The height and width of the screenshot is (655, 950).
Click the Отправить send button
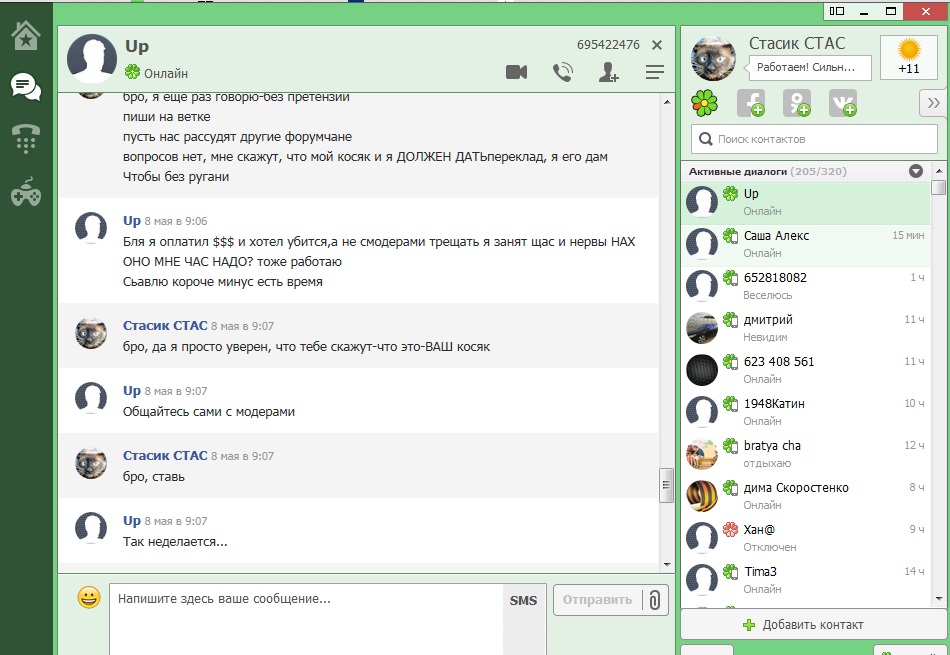coord(597,600)
